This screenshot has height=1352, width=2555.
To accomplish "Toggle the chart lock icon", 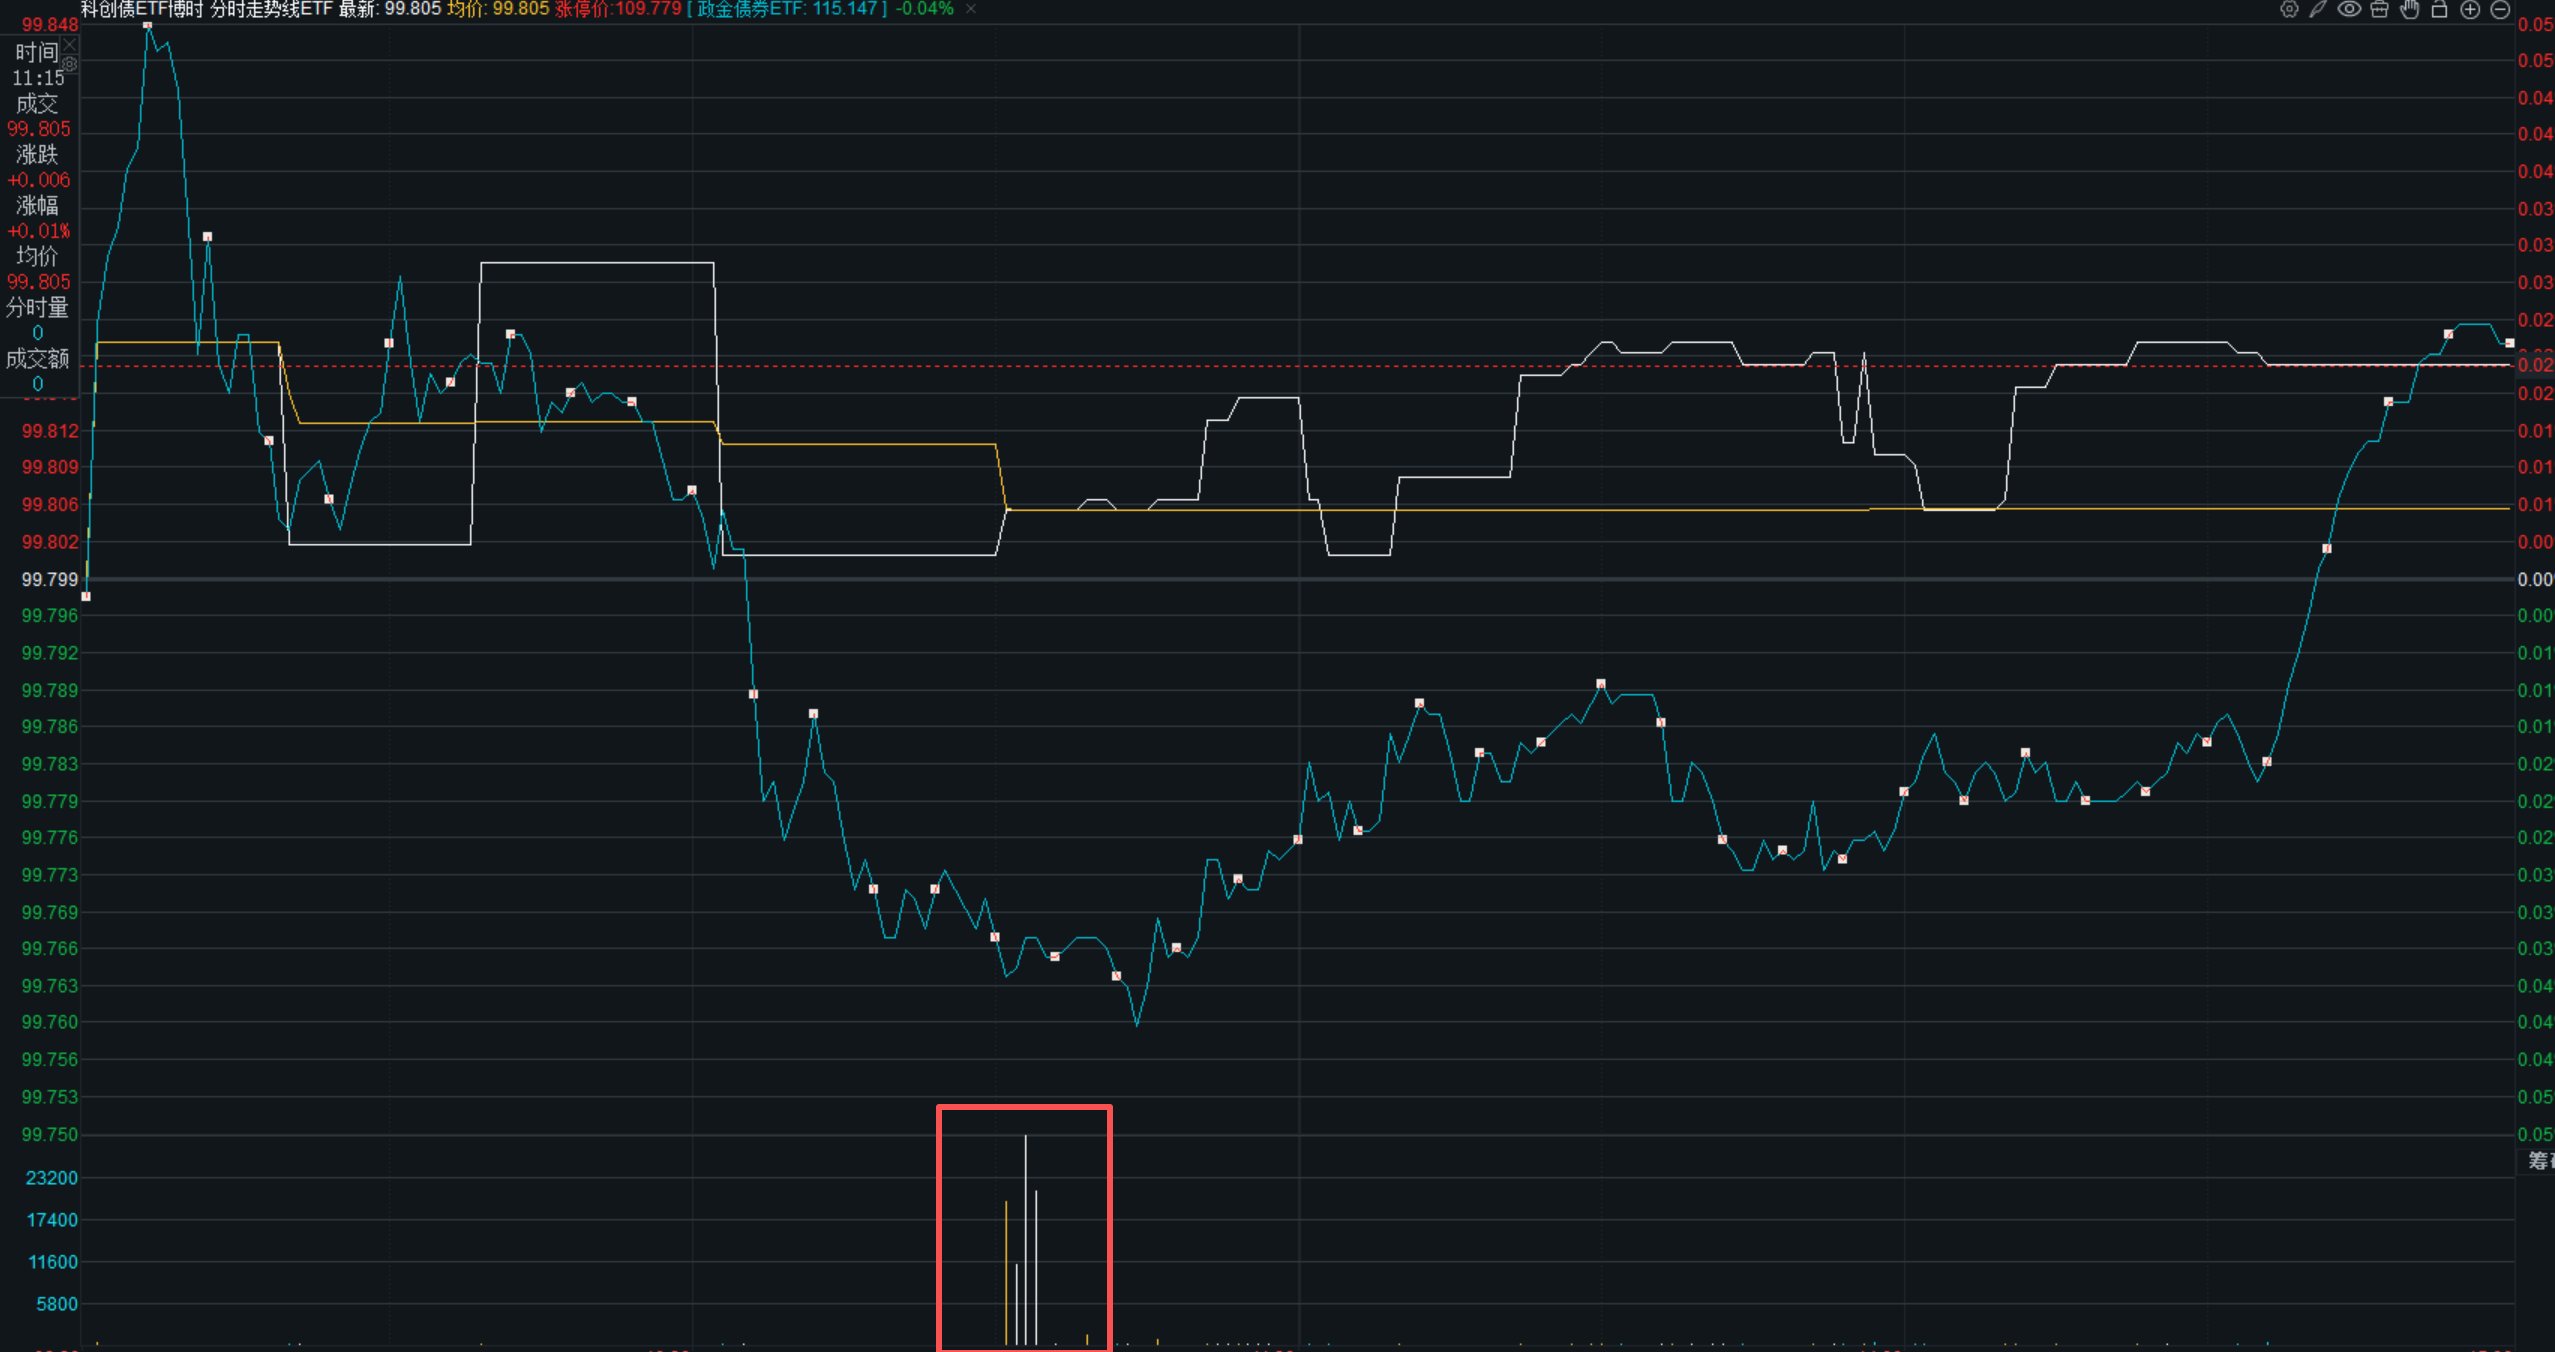I will point(2440,10).
